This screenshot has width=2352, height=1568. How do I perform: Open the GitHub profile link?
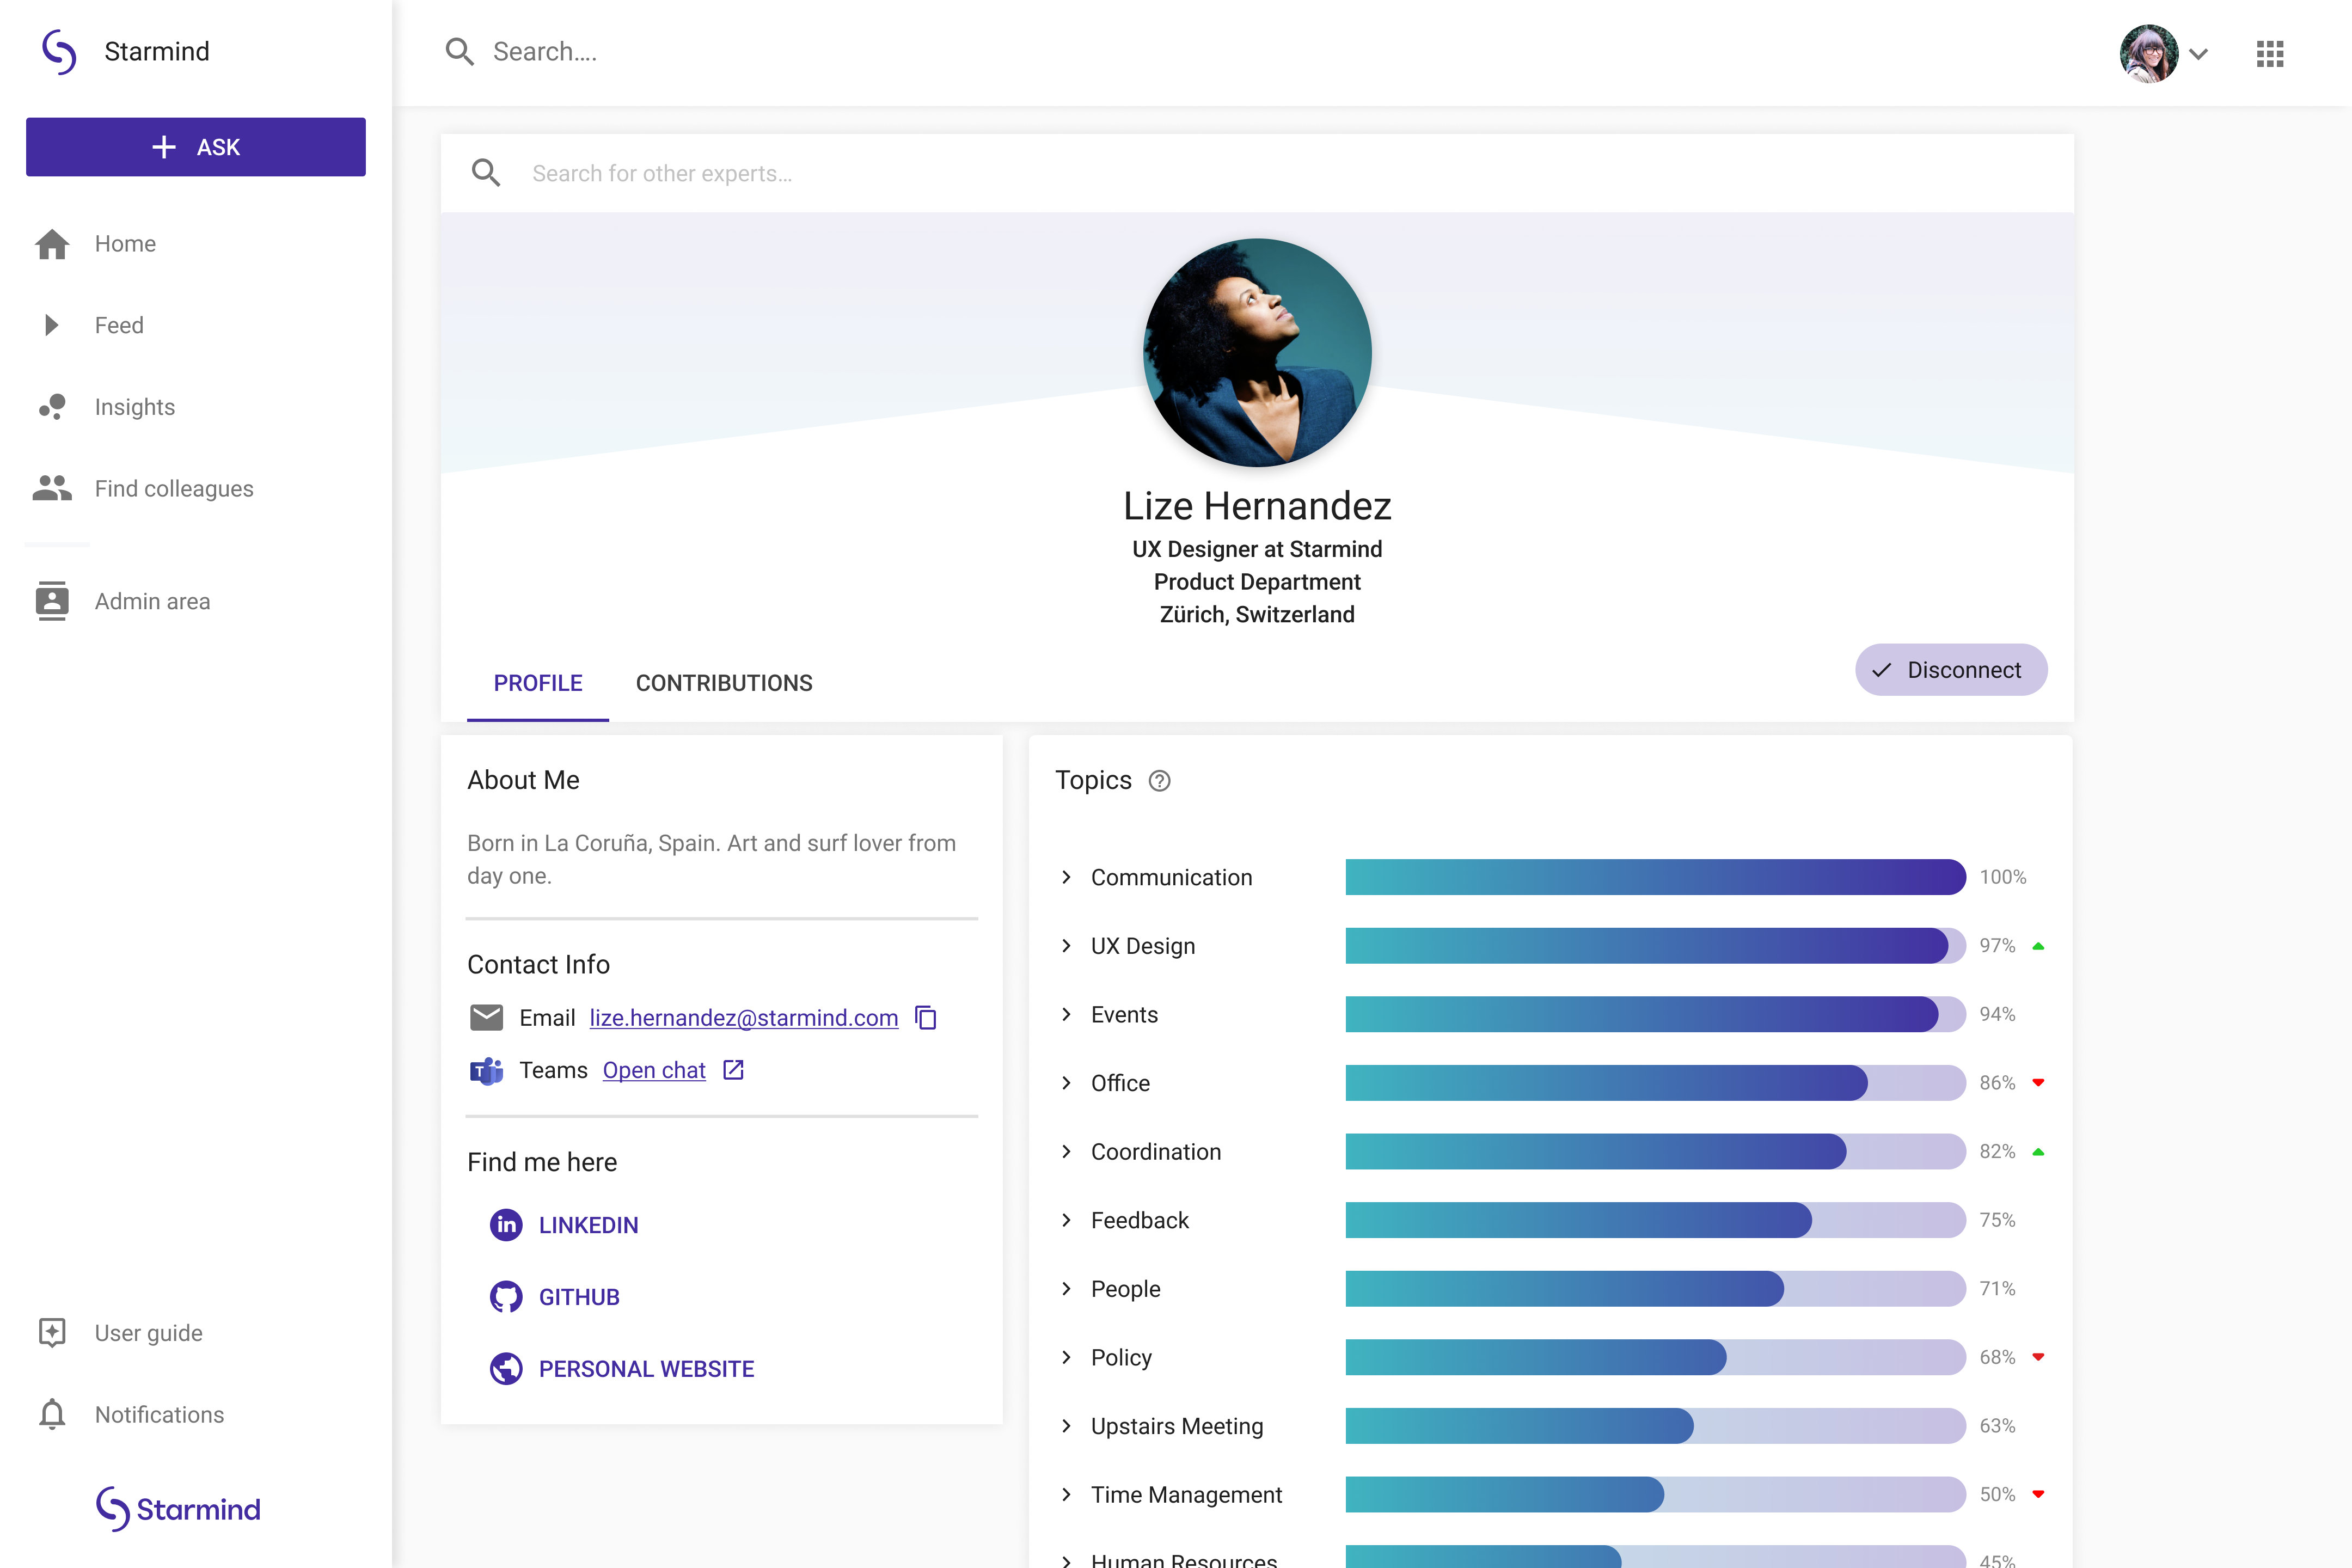pyautogui.click(x=578, y=1297)
